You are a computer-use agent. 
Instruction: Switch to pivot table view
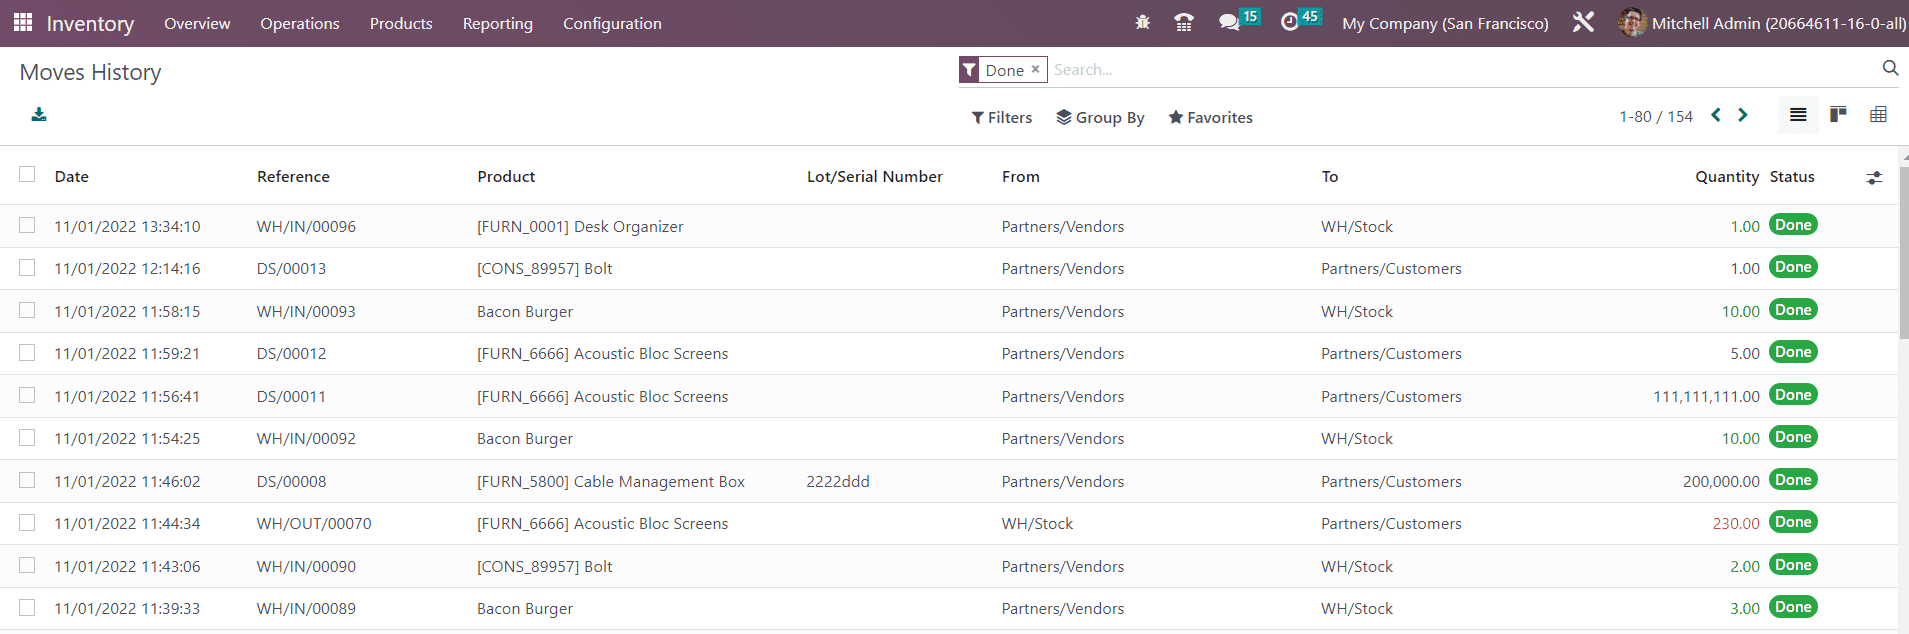[x=1878, y=115]
